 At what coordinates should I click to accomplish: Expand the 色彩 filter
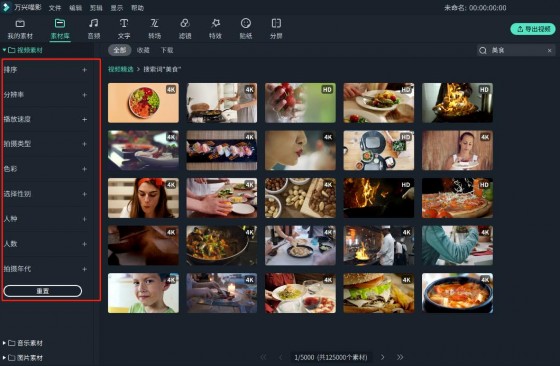tap(84, 169)
